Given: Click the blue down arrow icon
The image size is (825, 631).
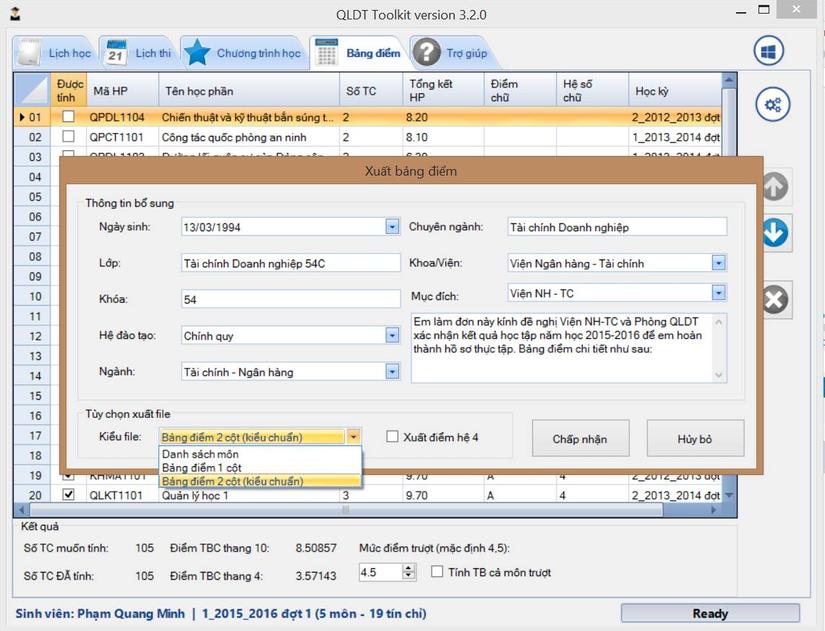Looking at the screenshot, I should pyautogui.click(x=775, y=233).
